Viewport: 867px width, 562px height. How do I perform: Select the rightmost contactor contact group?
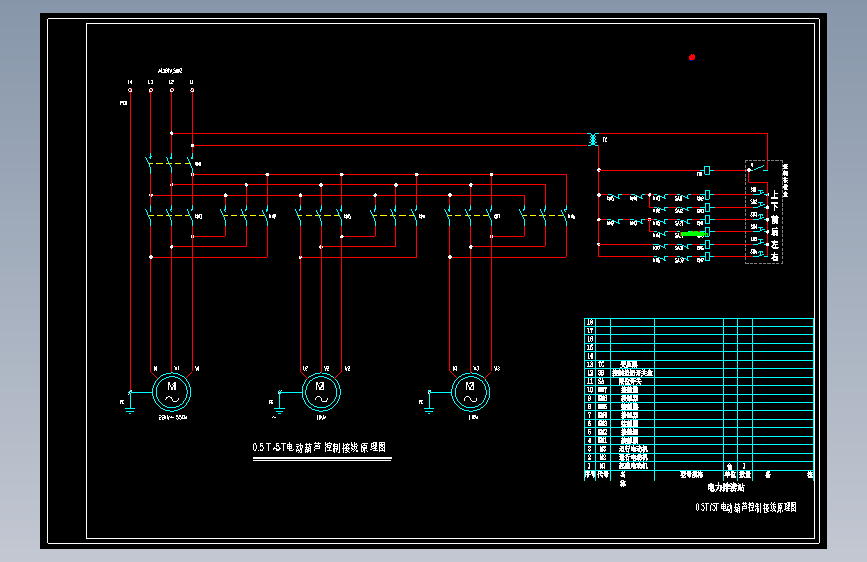[545, 216]
